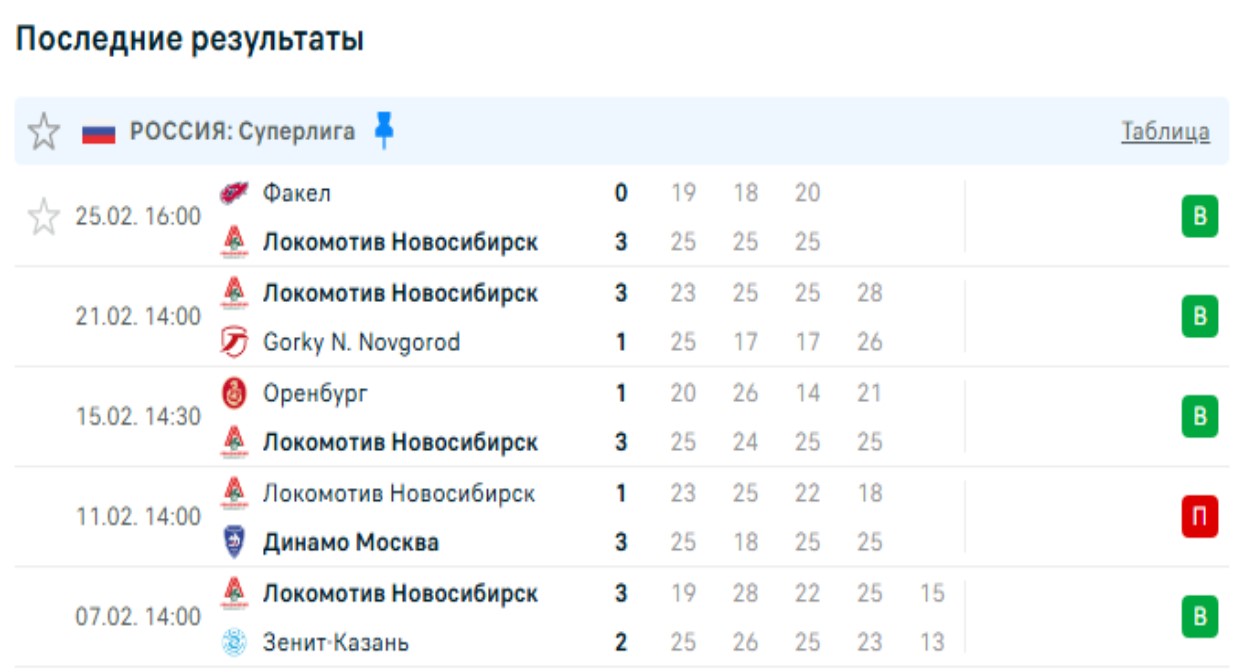Select the Зенит-Казань team name

[x=336, y=642]
